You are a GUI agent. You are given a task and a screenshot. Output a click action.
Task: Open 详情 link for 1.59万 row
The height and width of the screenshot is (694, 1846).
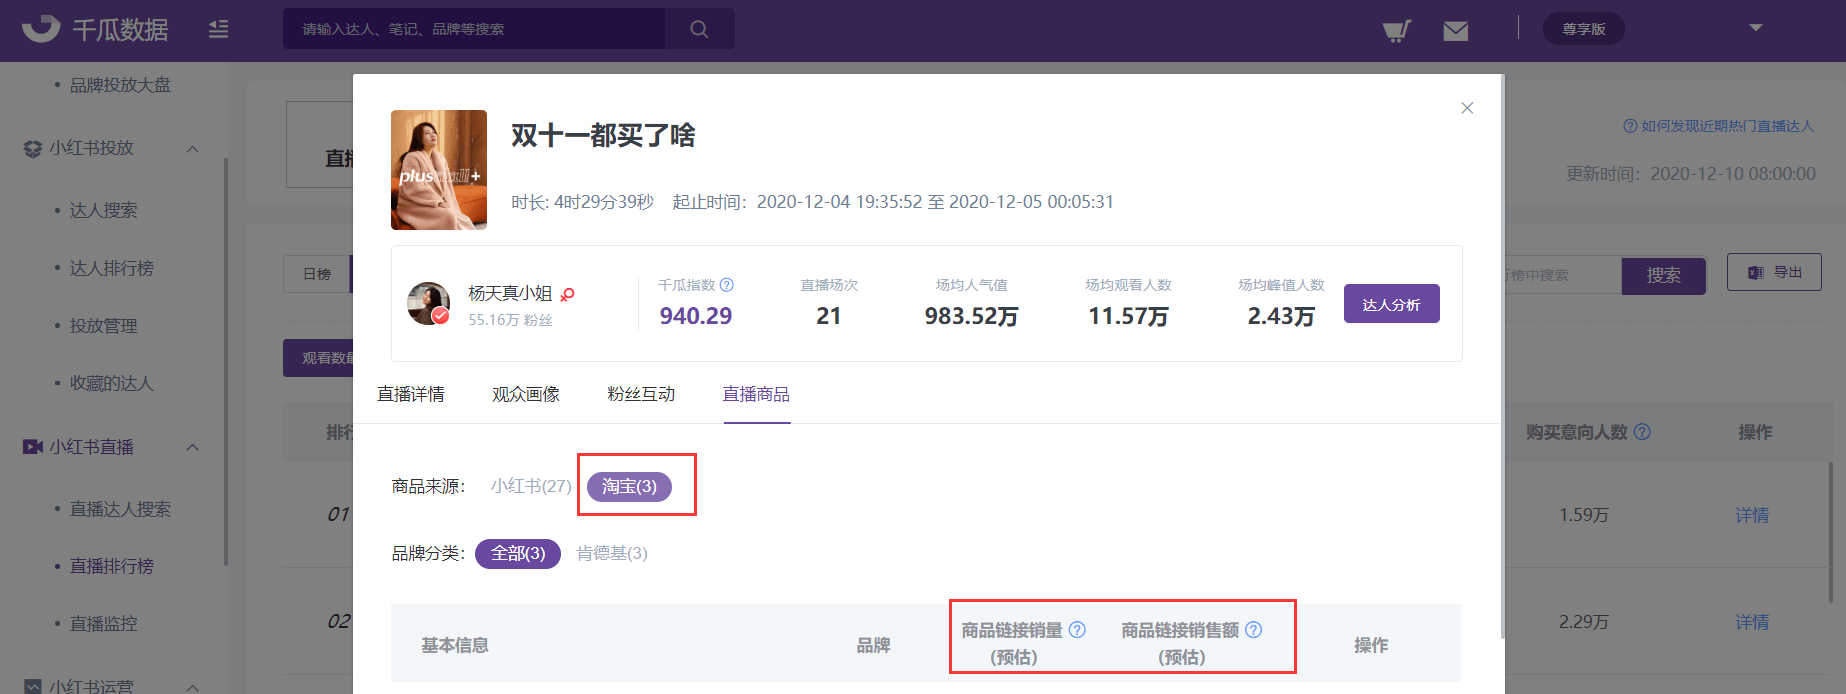click(1752, 515)
